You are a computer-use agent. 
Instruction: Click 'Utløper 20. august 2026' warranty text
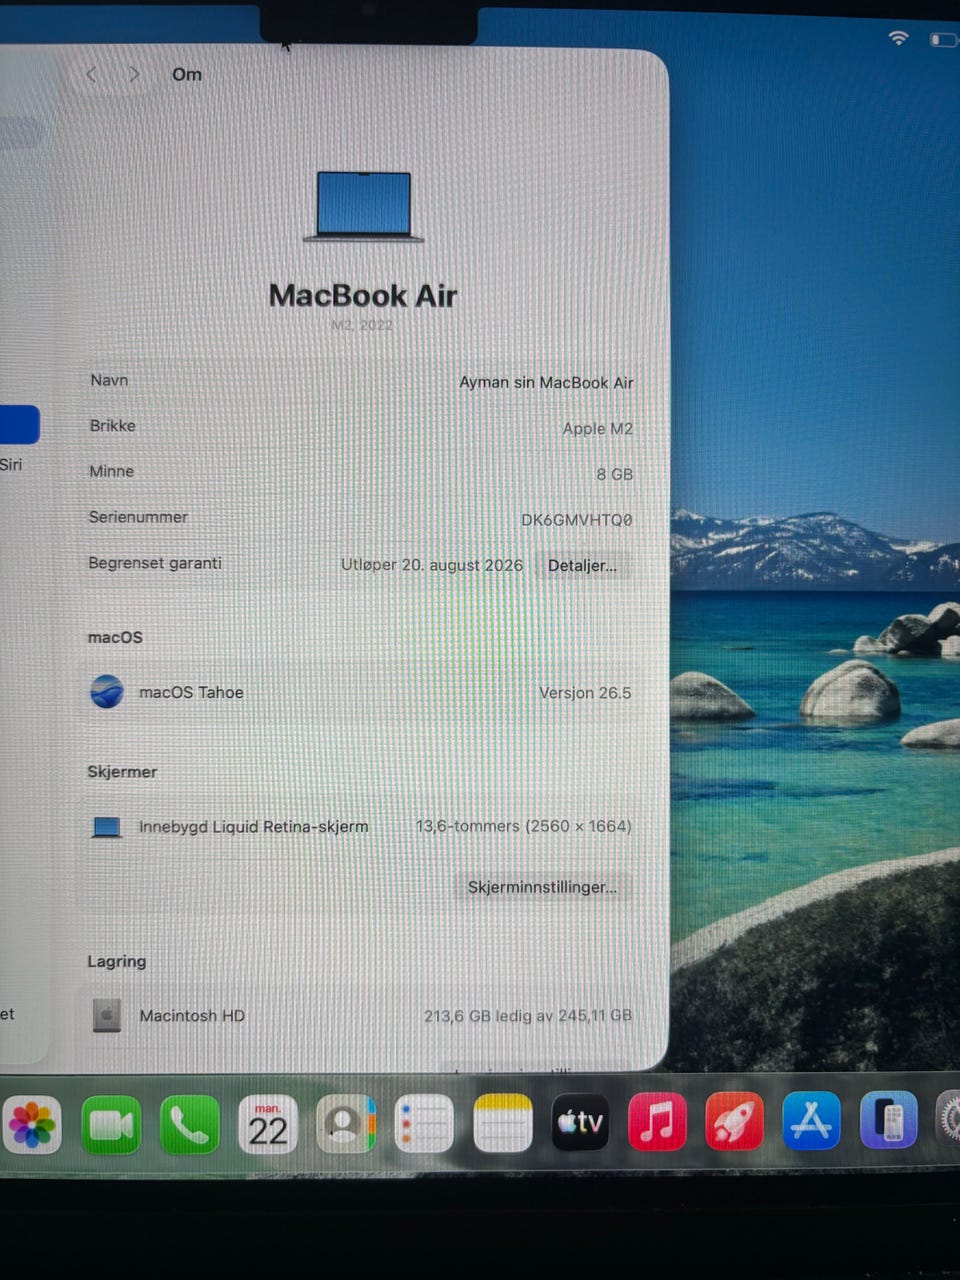[432, 565]
